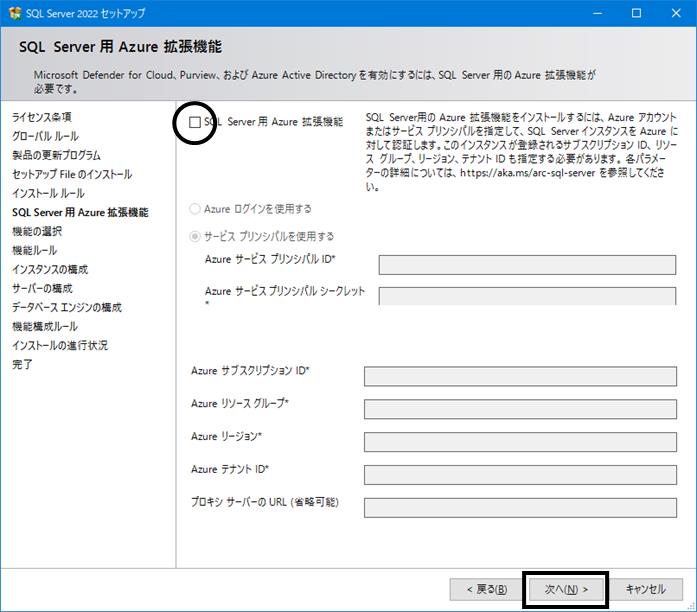This screenshot has width=697, height=612.
Task: Select データベース エンジンの構成 step in sidebar
Action: [x=67, y=308]
